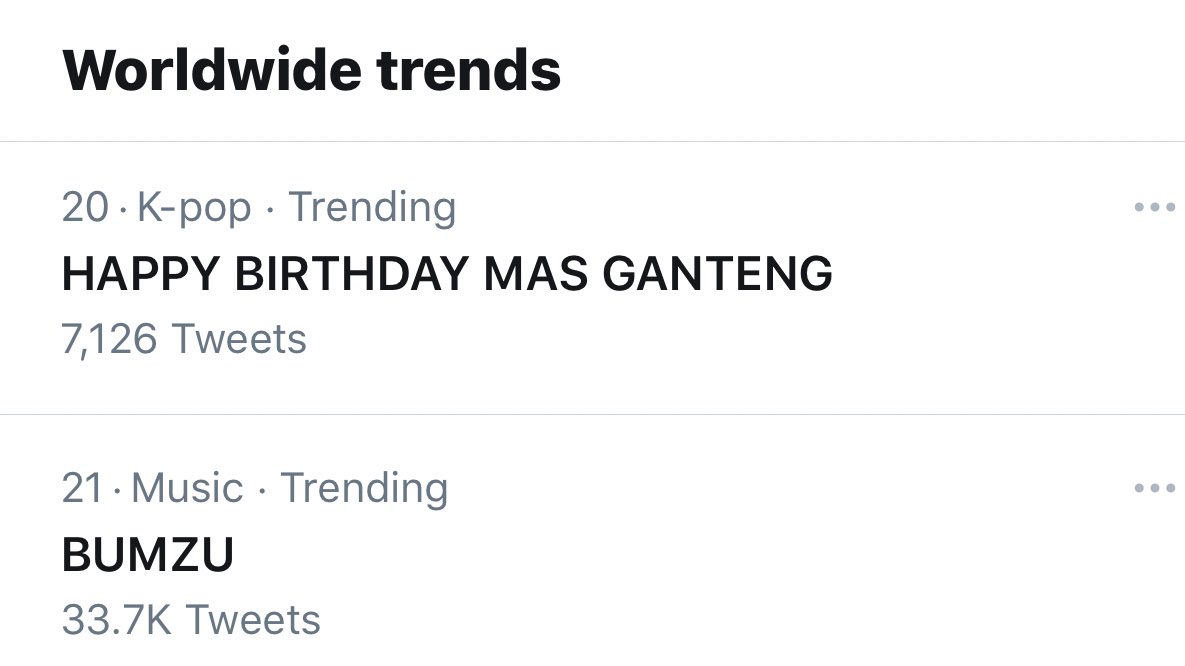Click the word Tweets after 33.7K
Screen dimensions: 1185x666
[253, 620]
